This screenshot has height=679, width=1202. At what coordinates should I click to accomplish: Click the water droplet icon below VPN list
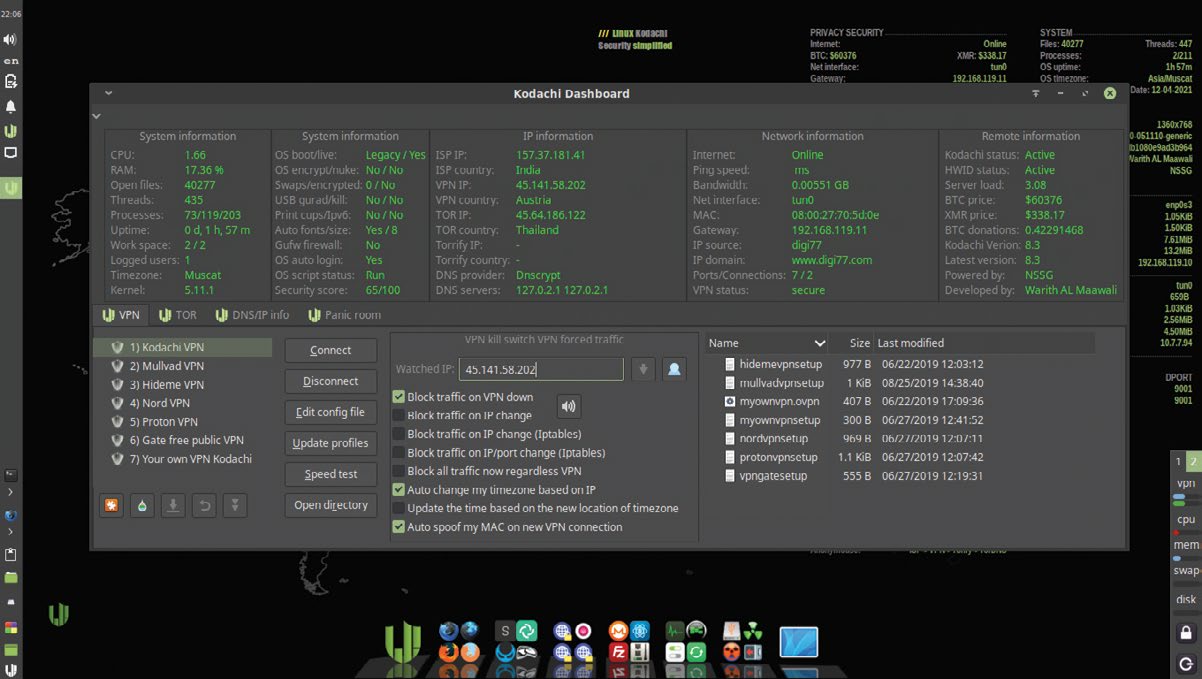[142, 506]
